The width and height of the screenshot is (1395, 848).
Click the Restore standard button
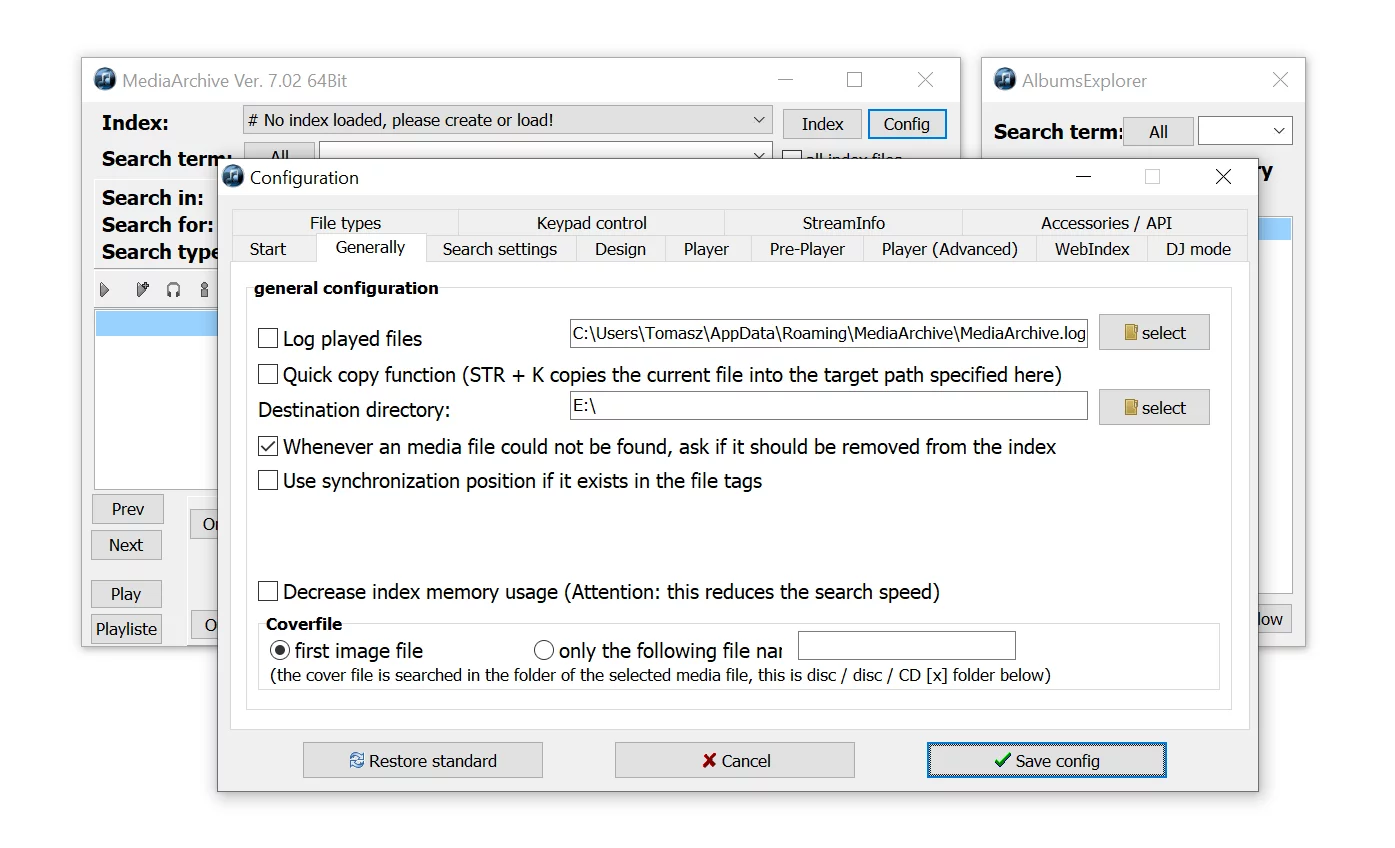click(423, 760)
